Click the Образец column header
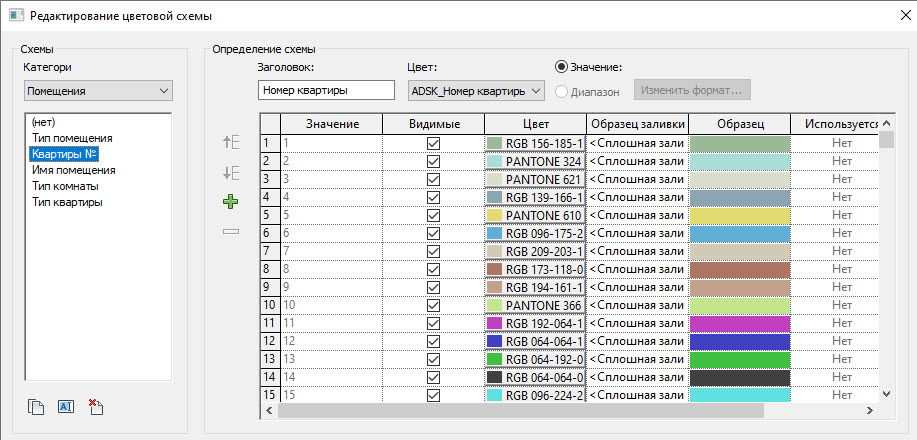 [x=740, y=123]
